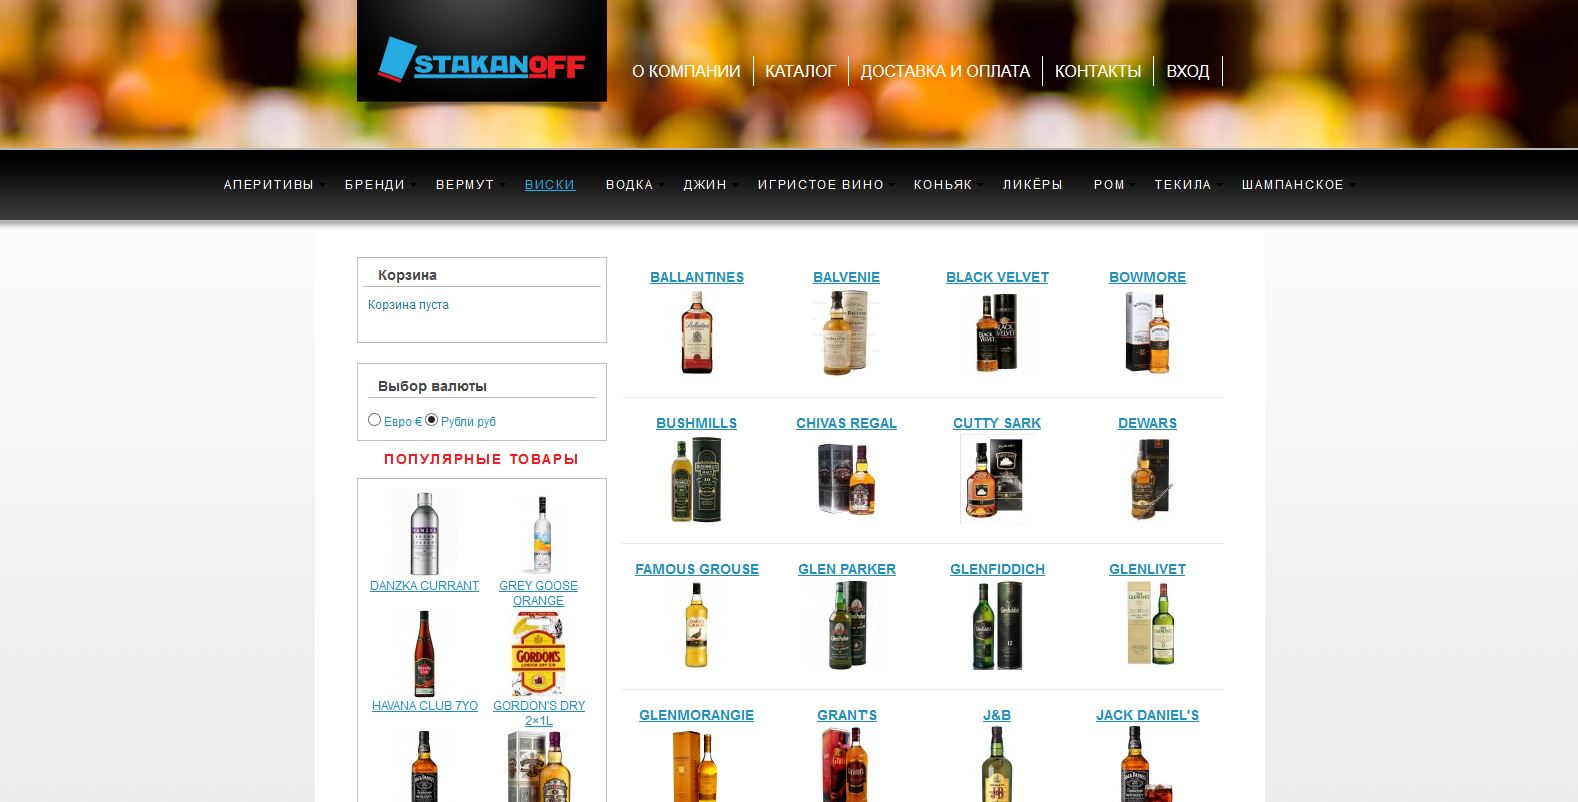The width and height of the screenshot is (1578, 802).
Task: Open the DANZKA CURRANT product link
Action: click(x=424, y=586)
